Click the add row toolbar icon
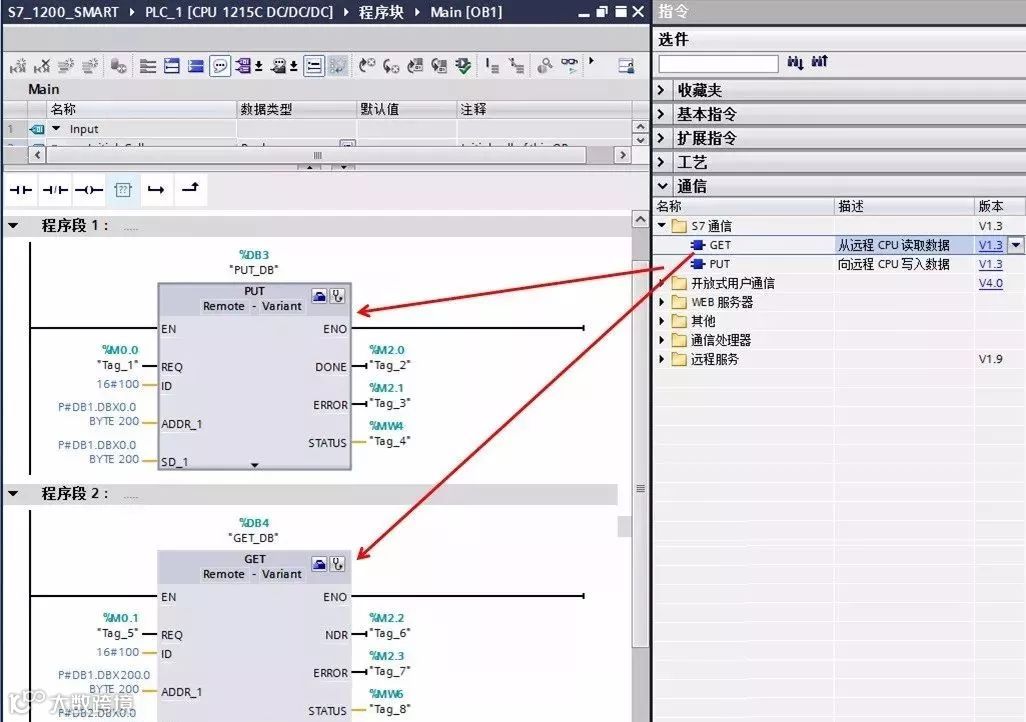The image size is (1026, 722). click(90, 65)
